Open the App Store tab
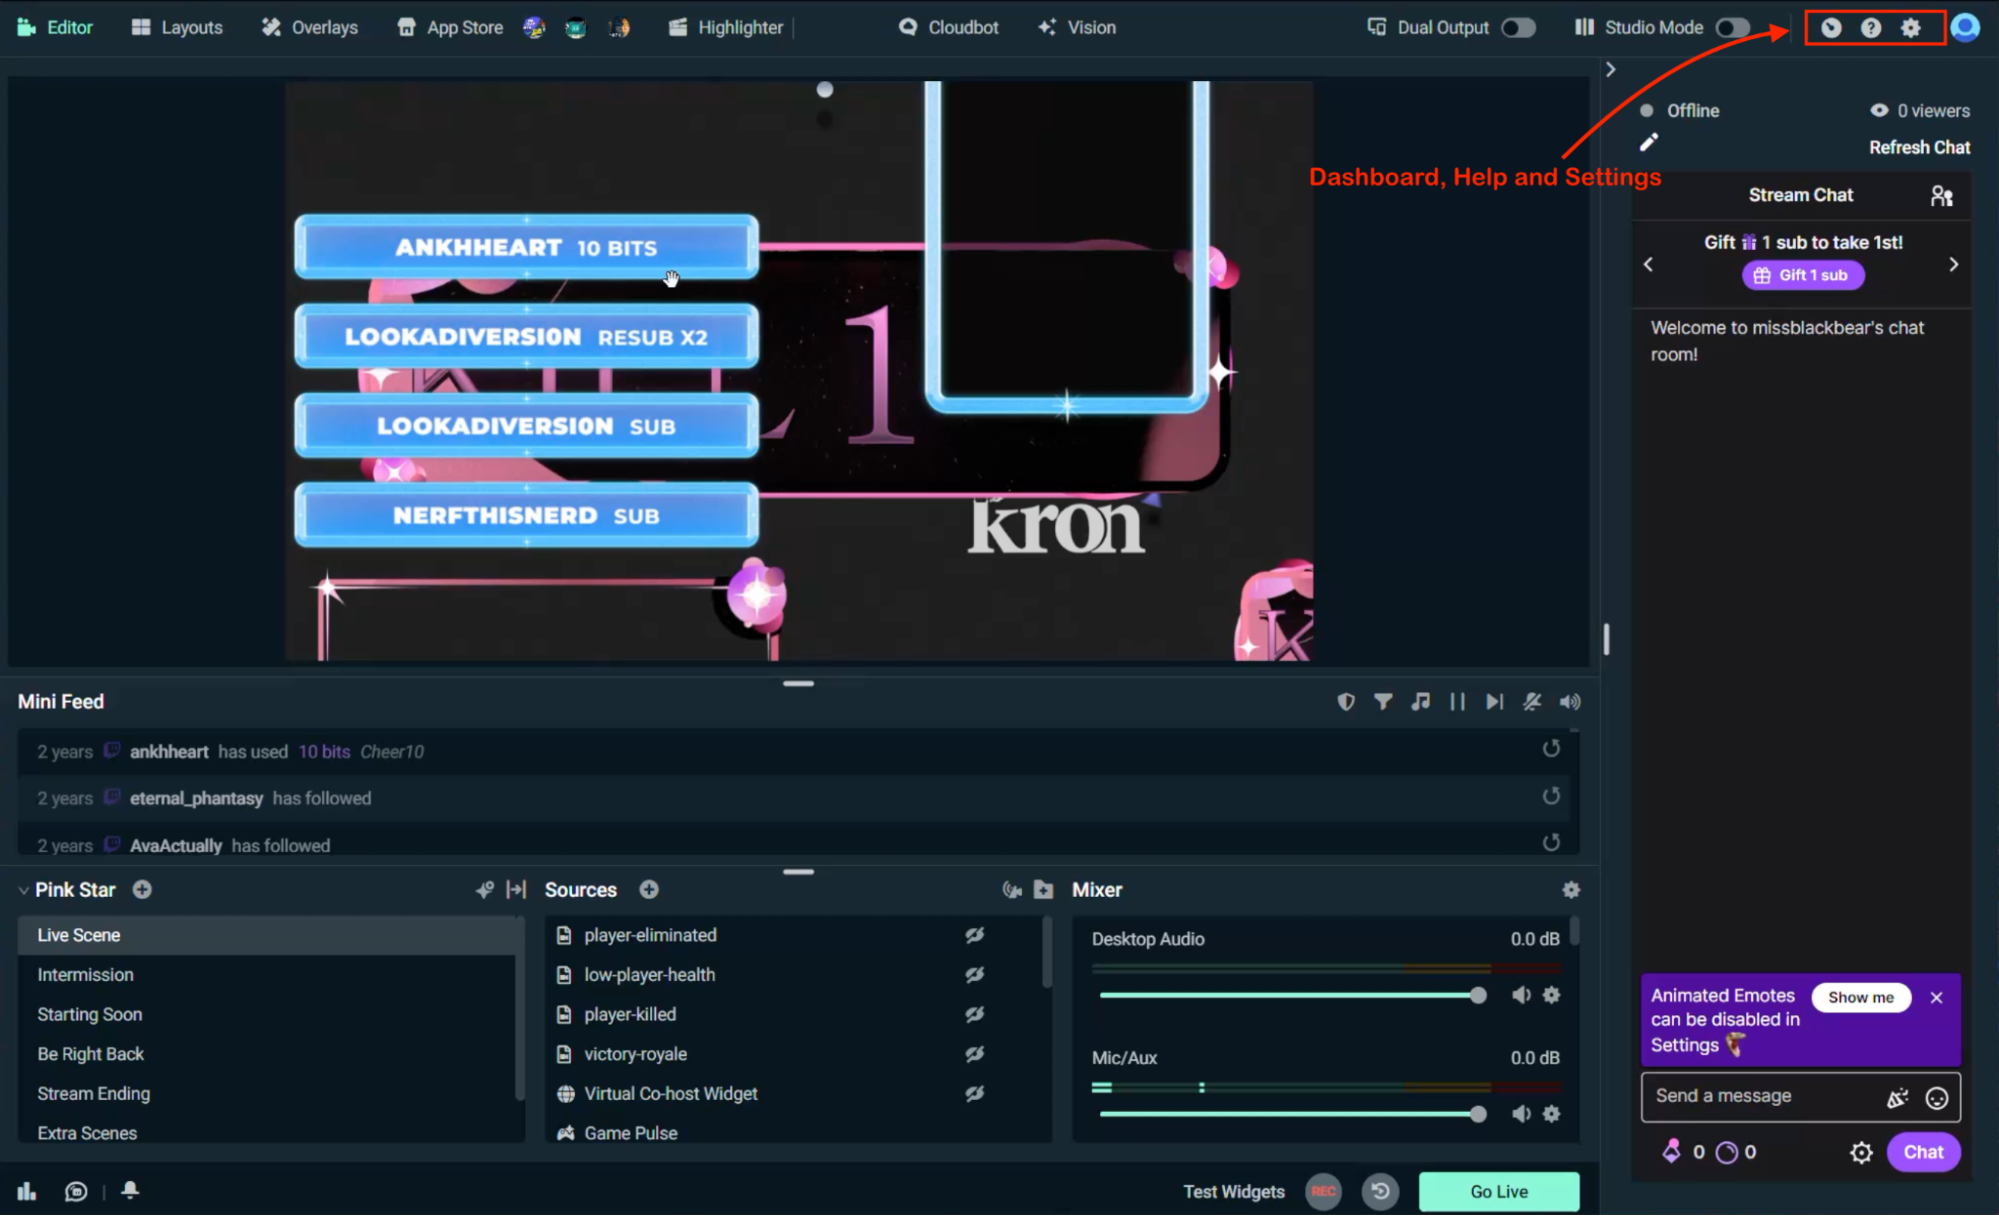 point(450,28)
